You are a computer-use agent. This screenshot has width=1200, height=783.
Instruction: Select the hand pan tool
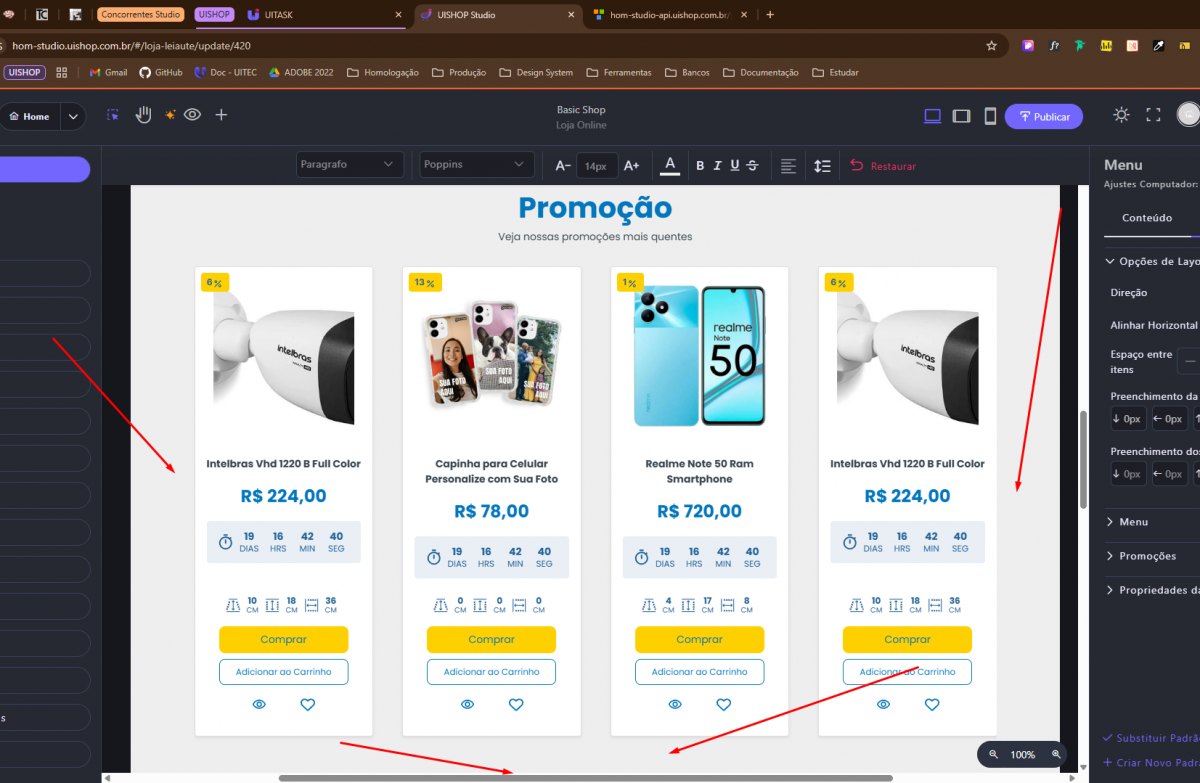(143, 115)
